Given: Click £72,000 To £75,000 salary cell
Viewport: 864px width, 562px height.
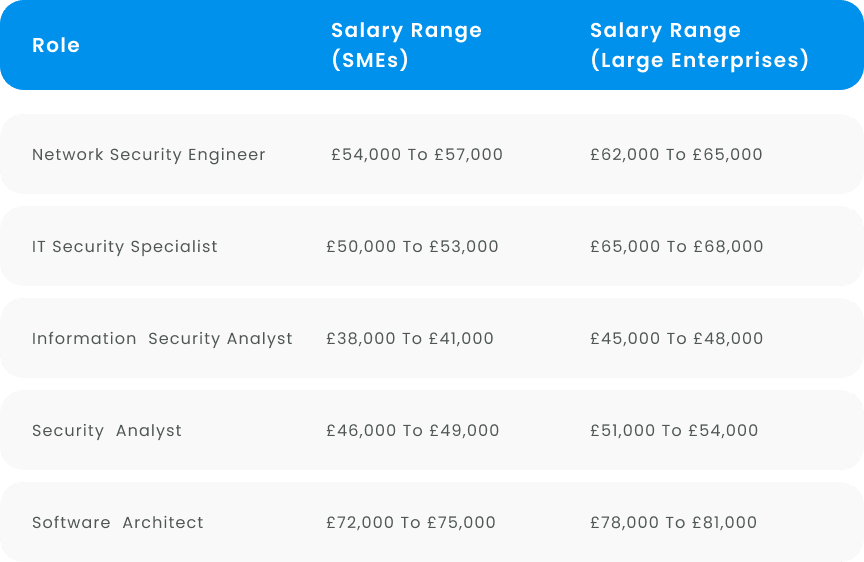Looking at the screenshot, I should point(411,522).
